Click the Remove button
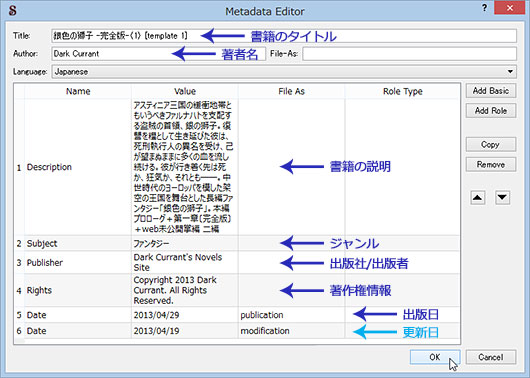530x378 pixels. pos(491,164)
